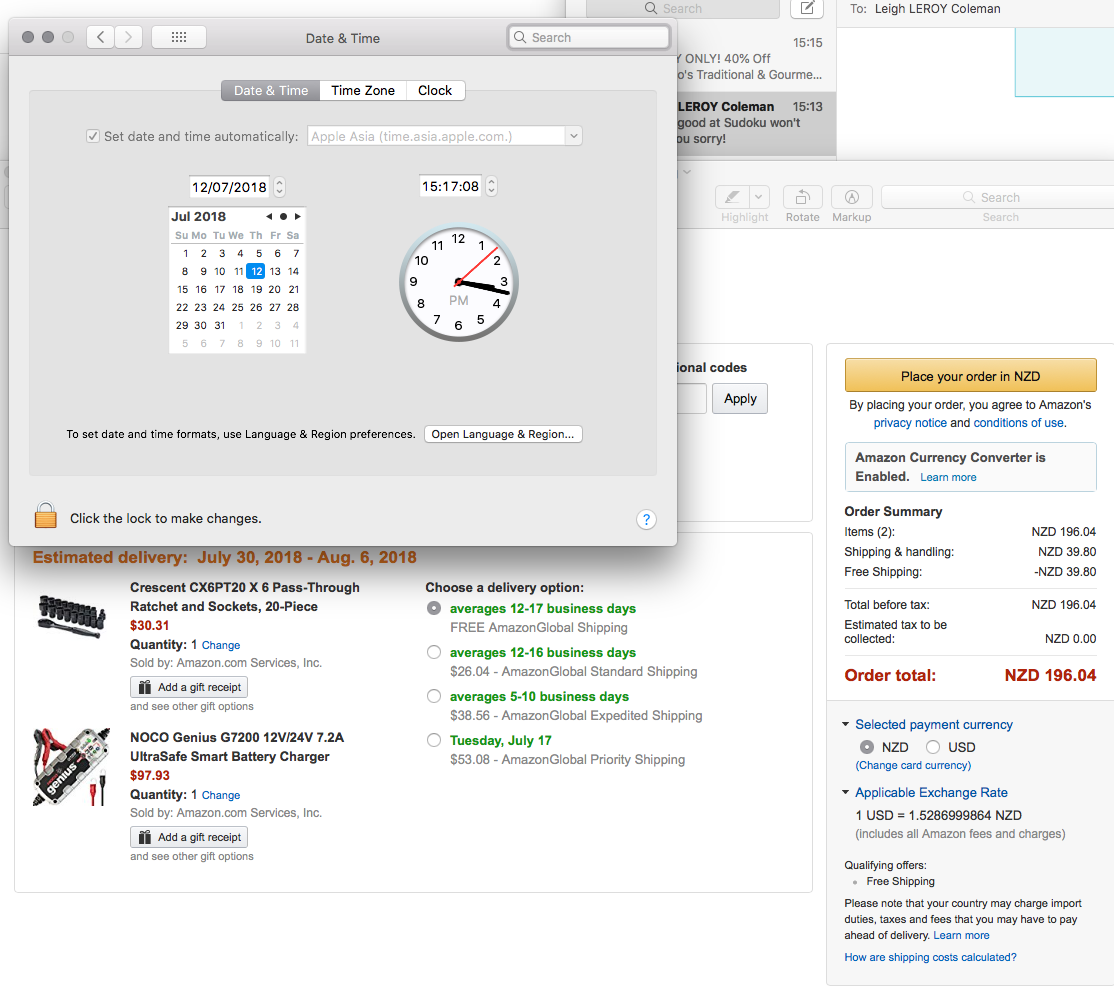Click the Rotate toolbar icon
Viewport: 1114px width, 987px height.
[802, 197]
